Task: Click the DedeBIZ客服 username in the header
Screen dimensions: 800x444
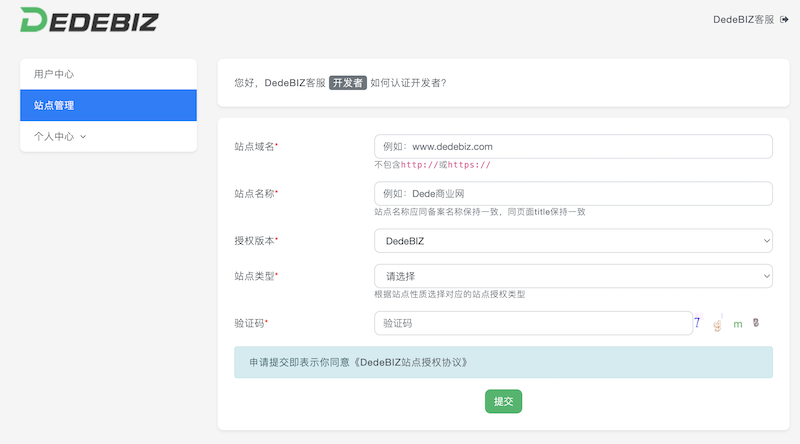Action: pos(743,19)
